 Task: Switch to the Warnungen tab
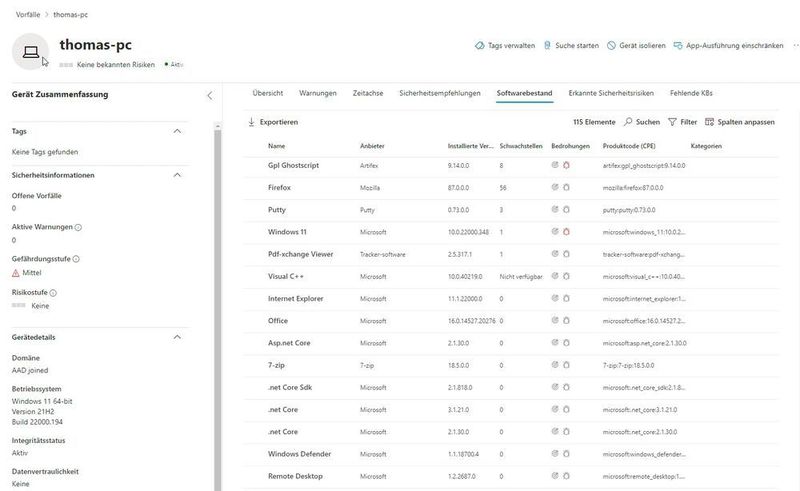coord(318,93)
